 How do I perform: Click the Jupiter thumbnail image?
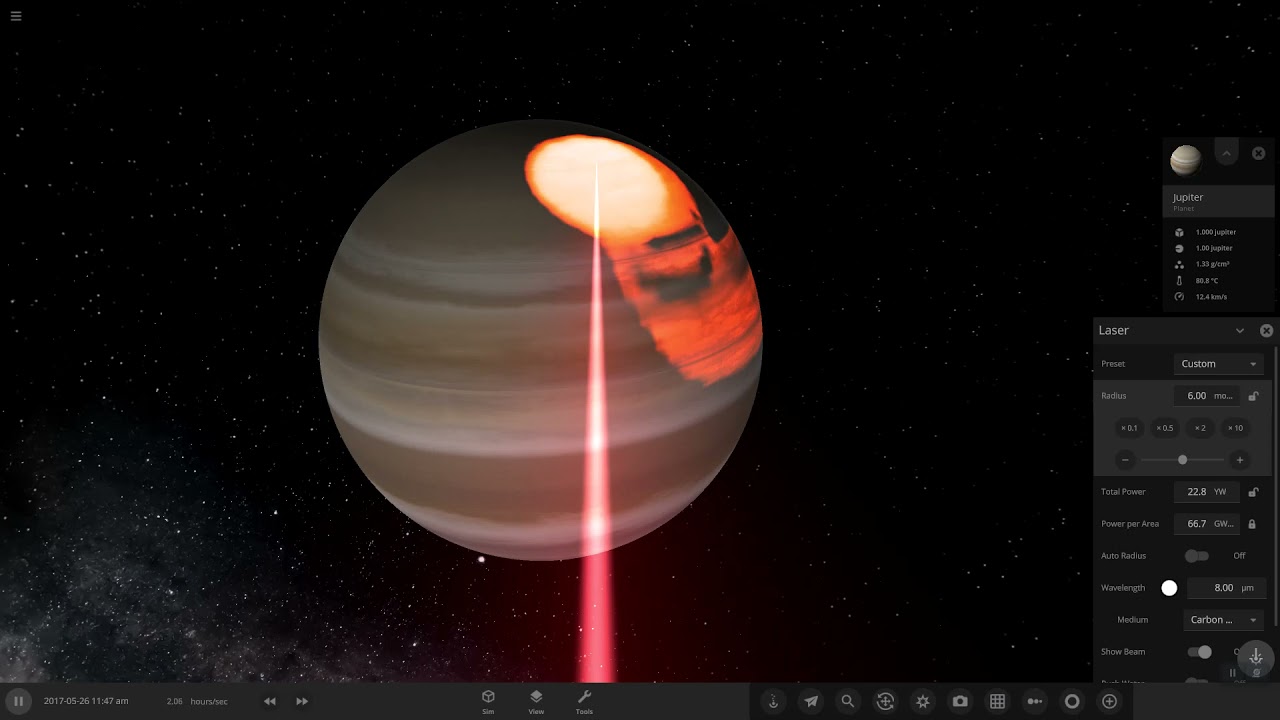(x=1185, y=160)
